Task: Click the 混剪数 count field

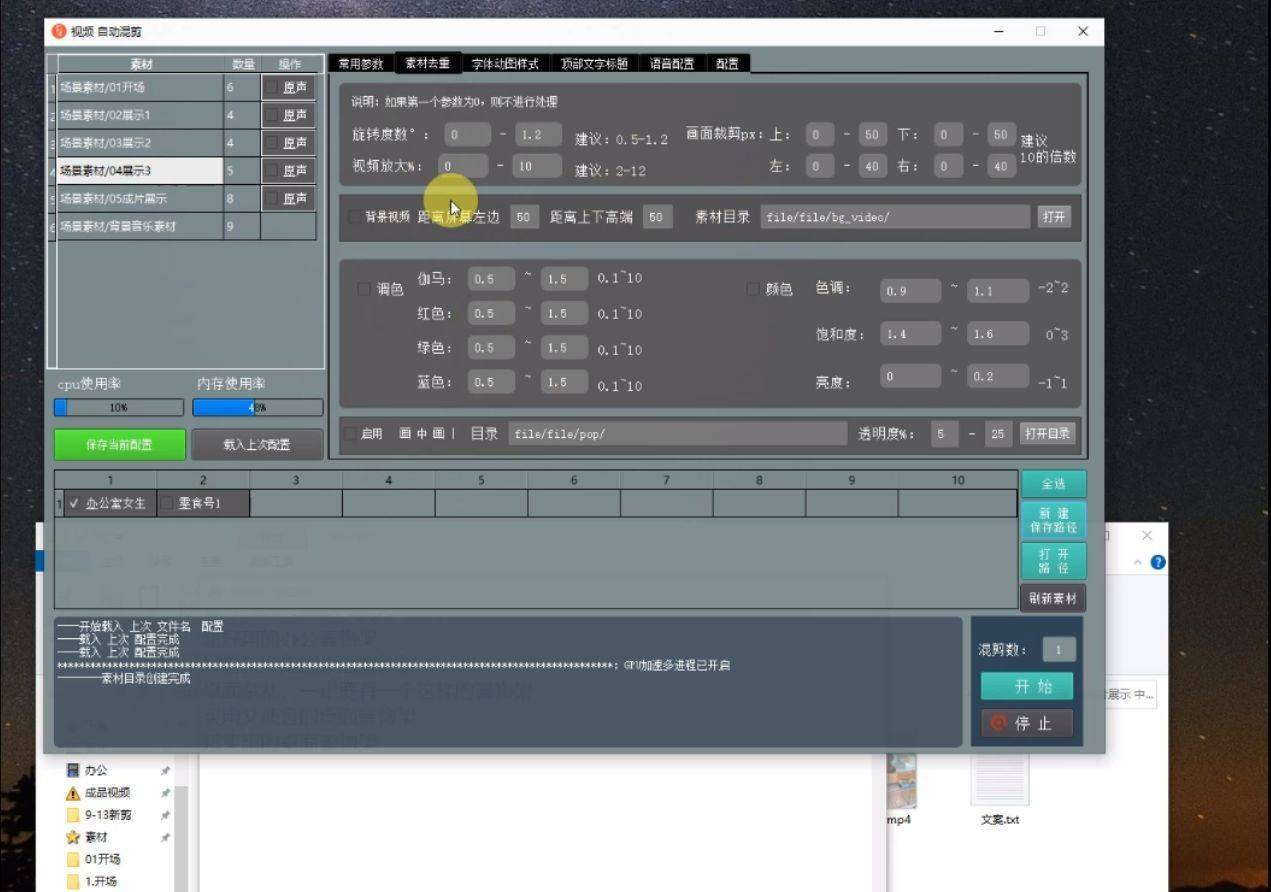Action: coord(1059,650)
